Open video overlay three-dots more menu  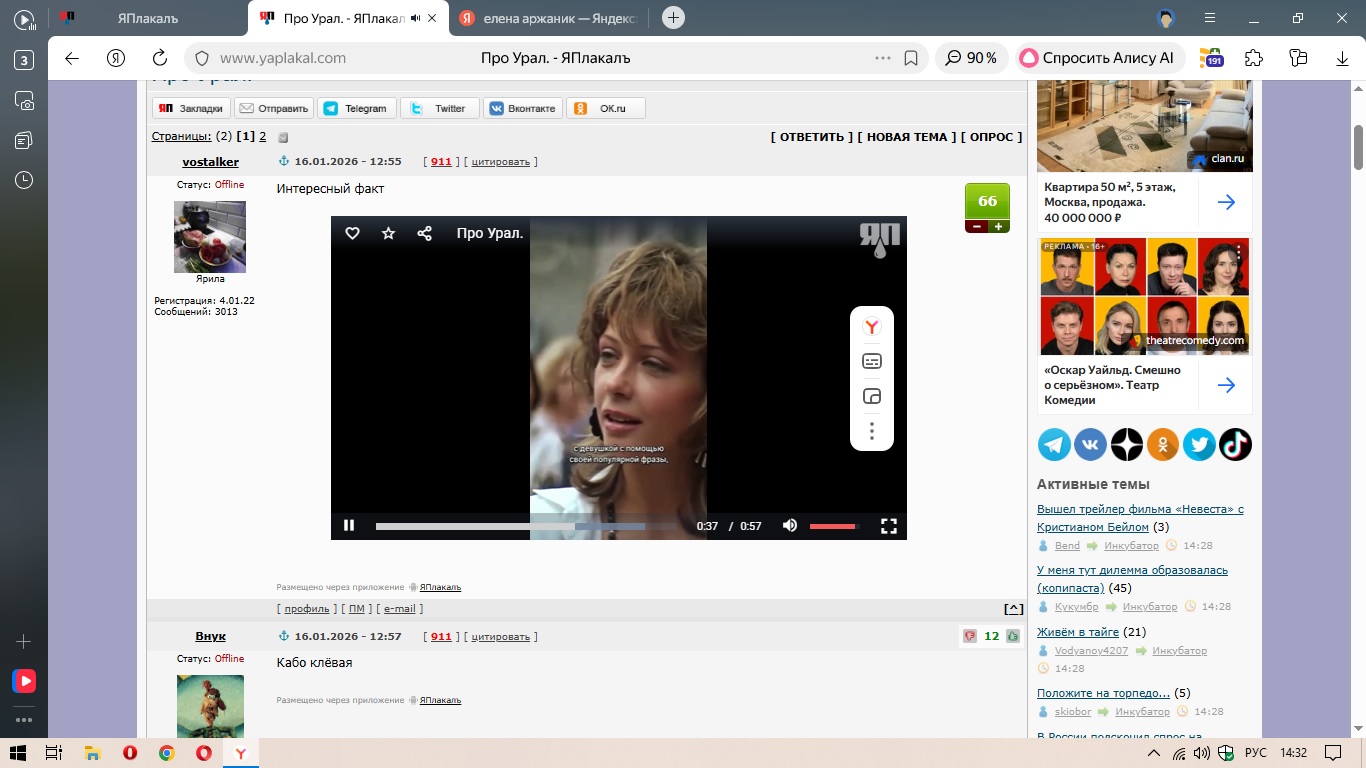click(871, 431)
